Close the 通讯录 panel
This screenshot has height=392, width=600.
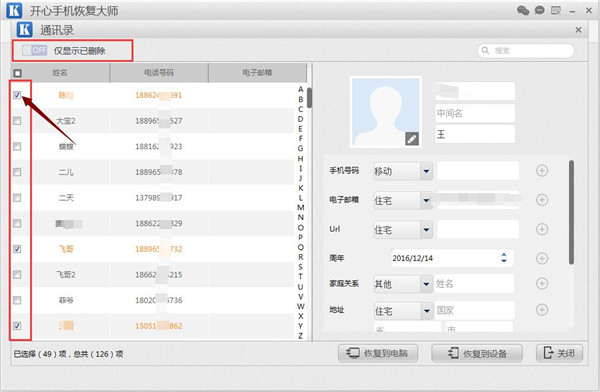tap(578, 30)
